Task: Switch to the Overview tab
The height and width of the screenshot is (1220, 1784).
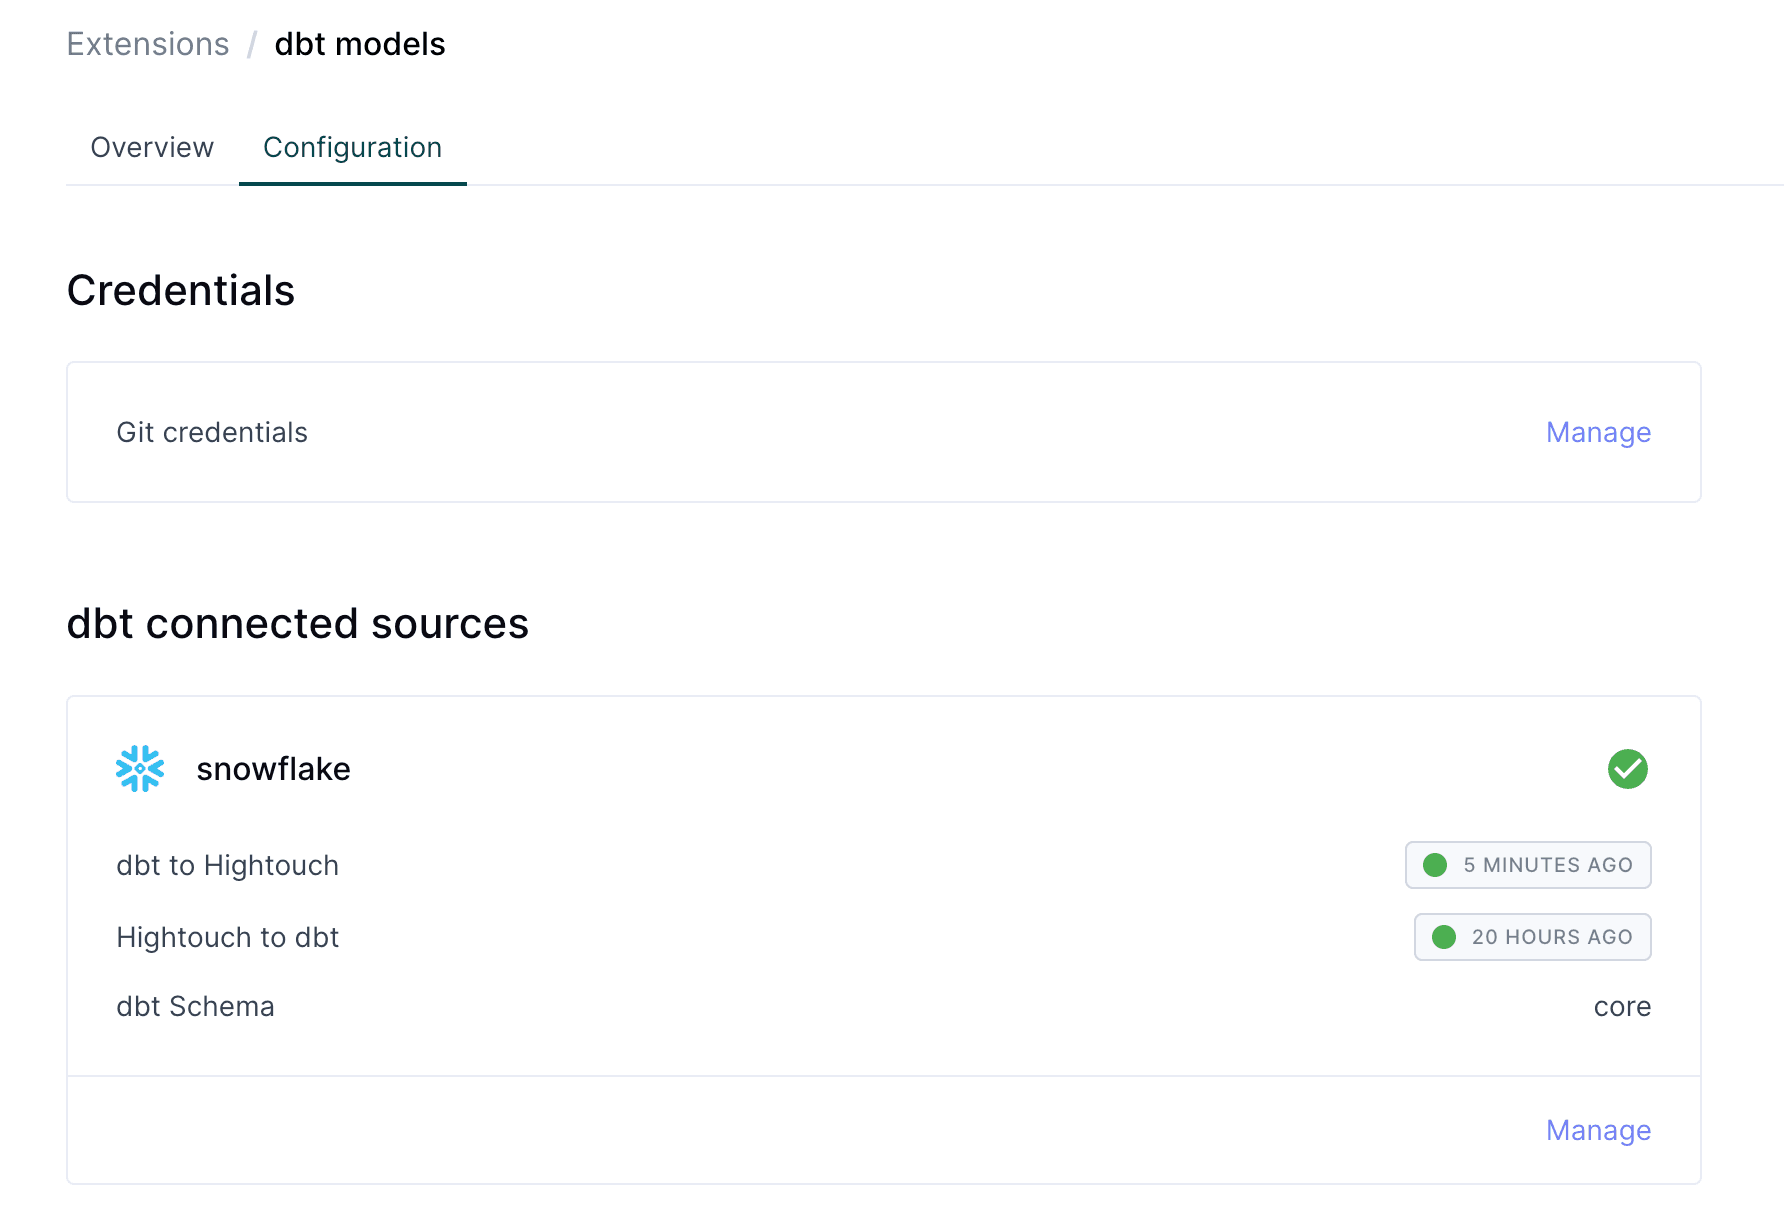Action: pyautogui.click(x=152, y=147)
